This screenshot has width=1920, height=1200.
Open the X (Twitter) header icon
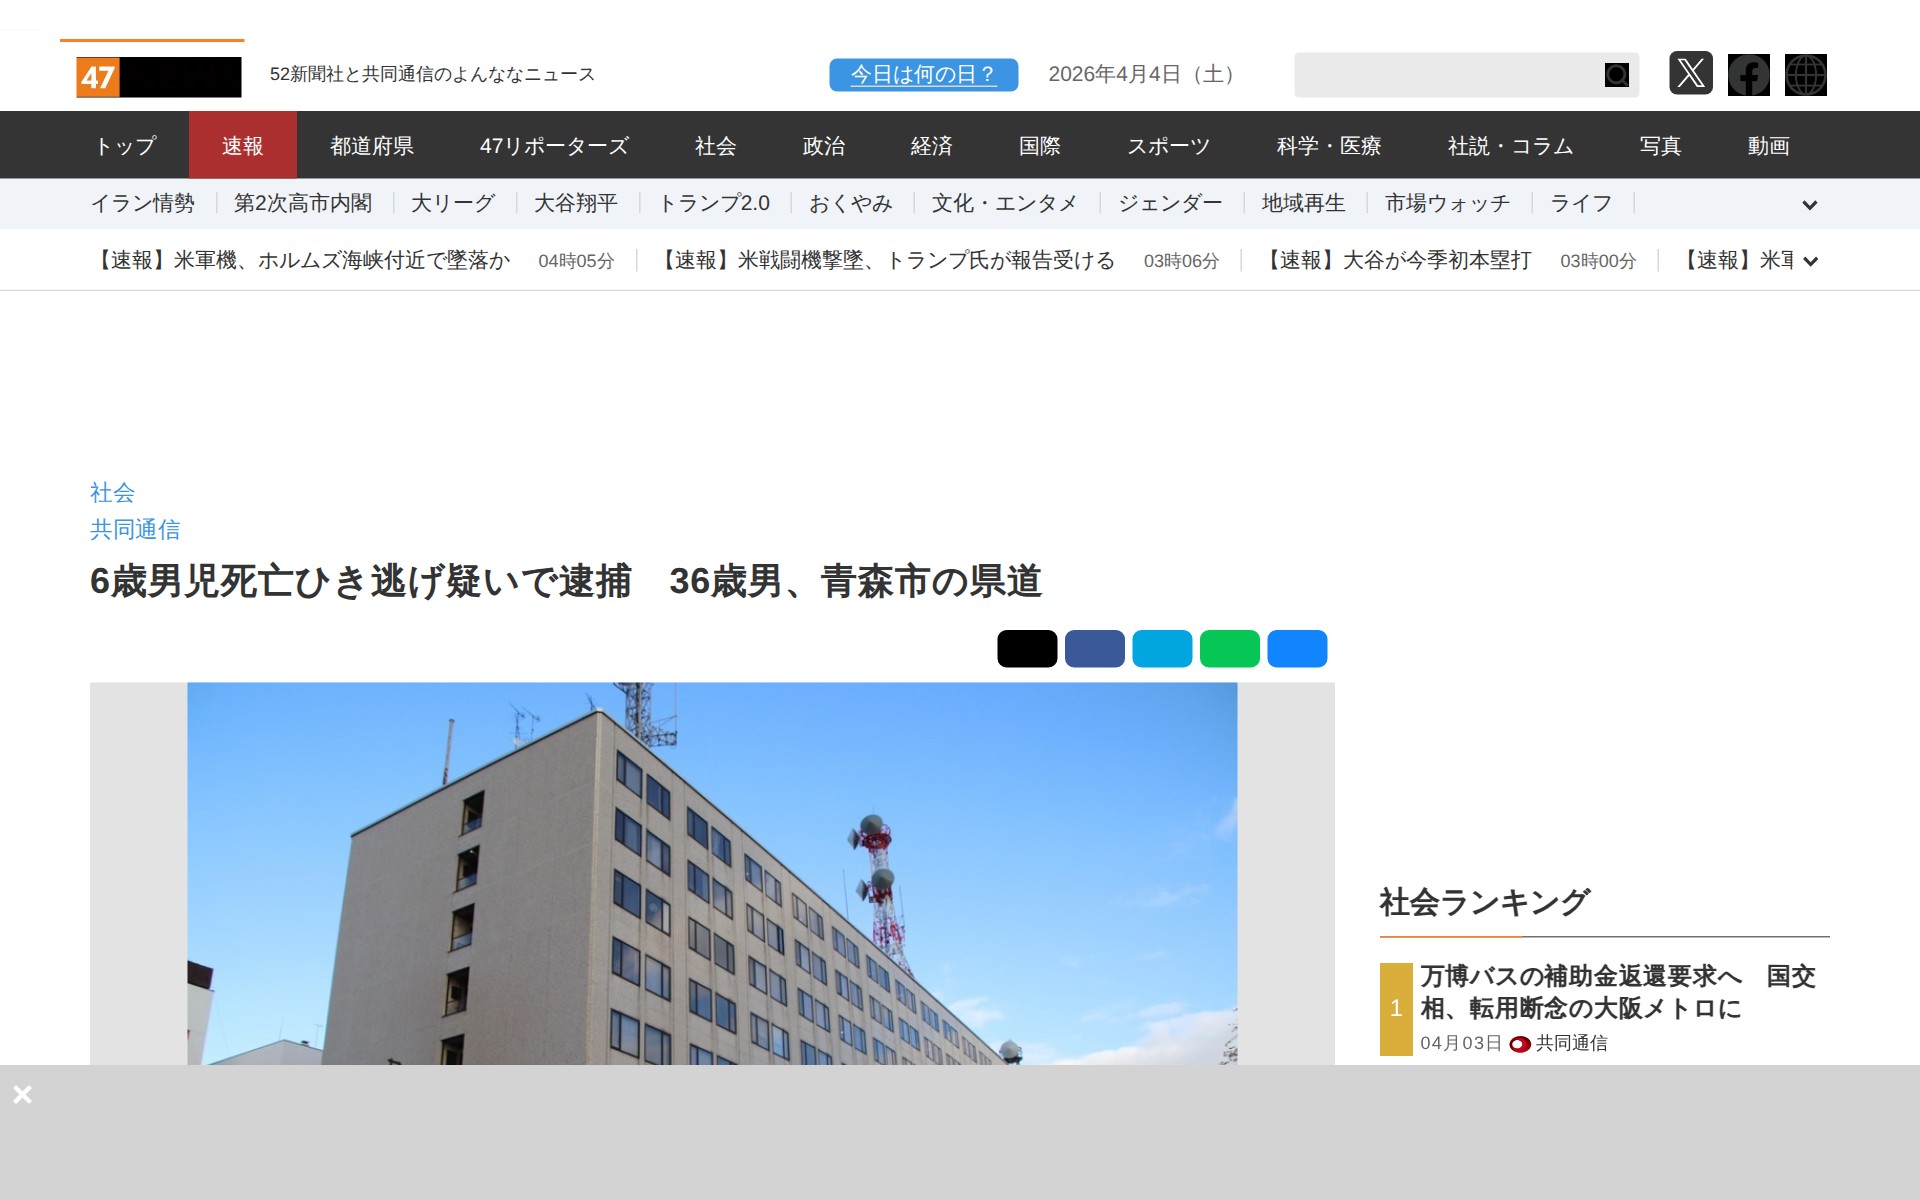click(1690, 74)
